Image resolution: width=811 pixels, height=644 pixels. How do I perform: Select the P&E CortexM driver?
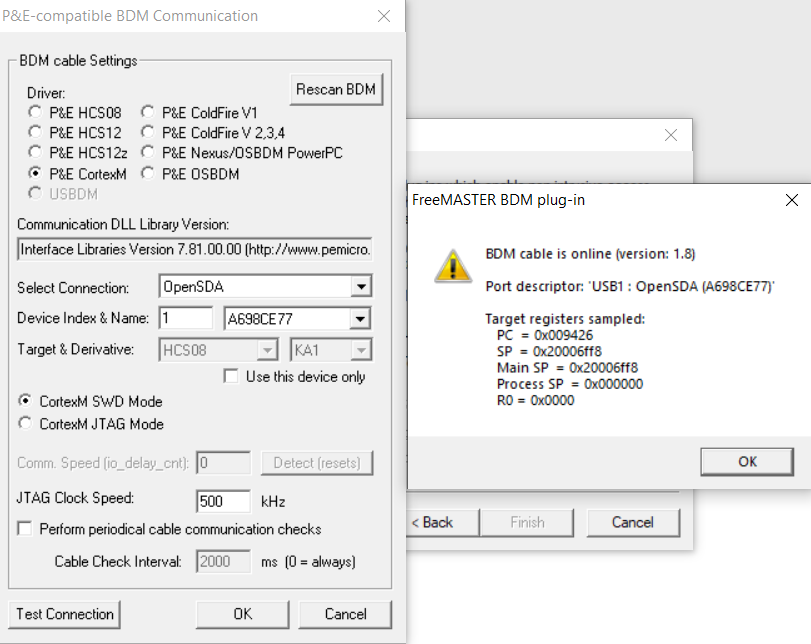[x=35, y=173]
